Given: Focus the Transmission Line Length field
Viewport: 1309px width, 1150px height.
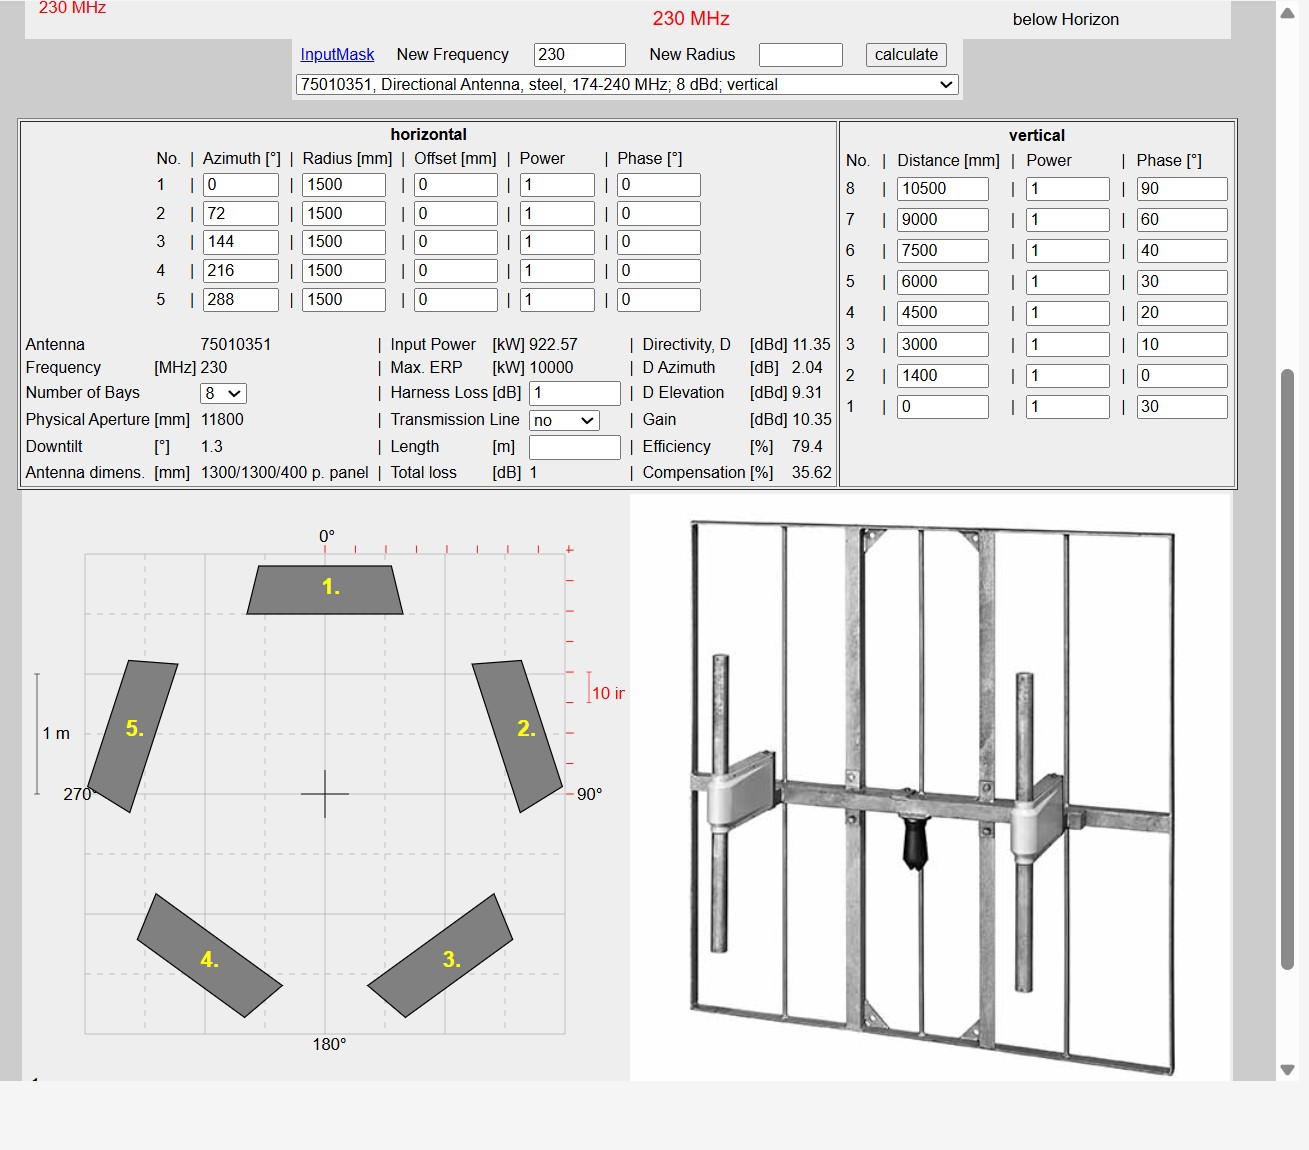Looking at the screenshot, I should (575, 447).
